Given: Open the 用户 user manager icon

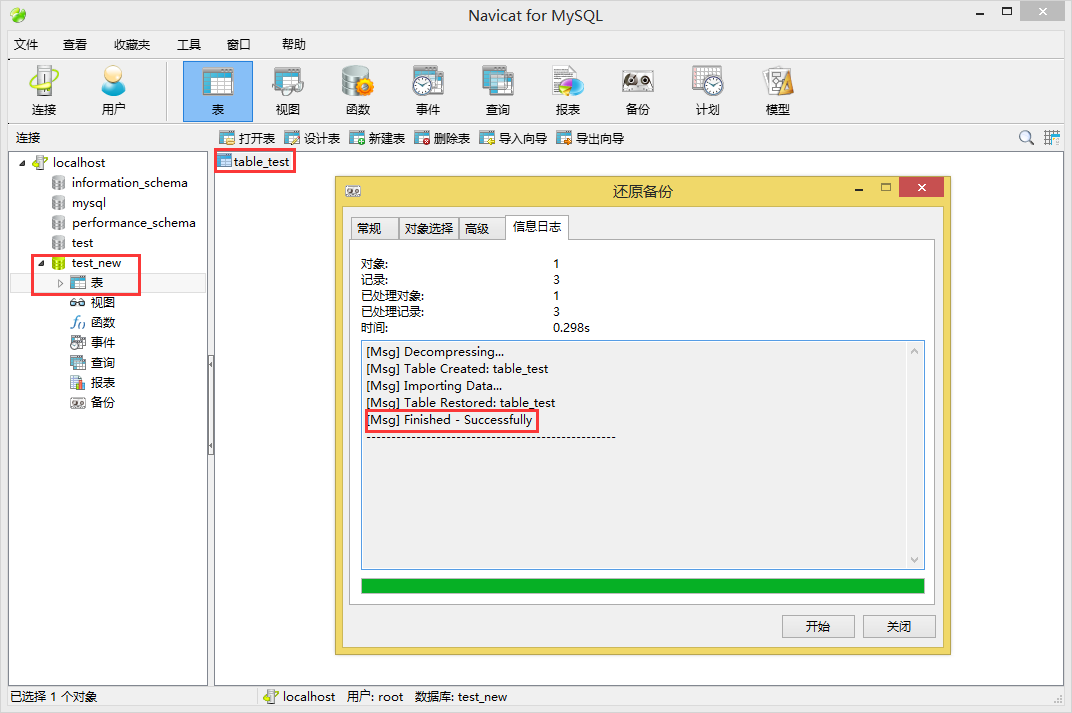Looking at the screenshot, I should tap(113, 91).
